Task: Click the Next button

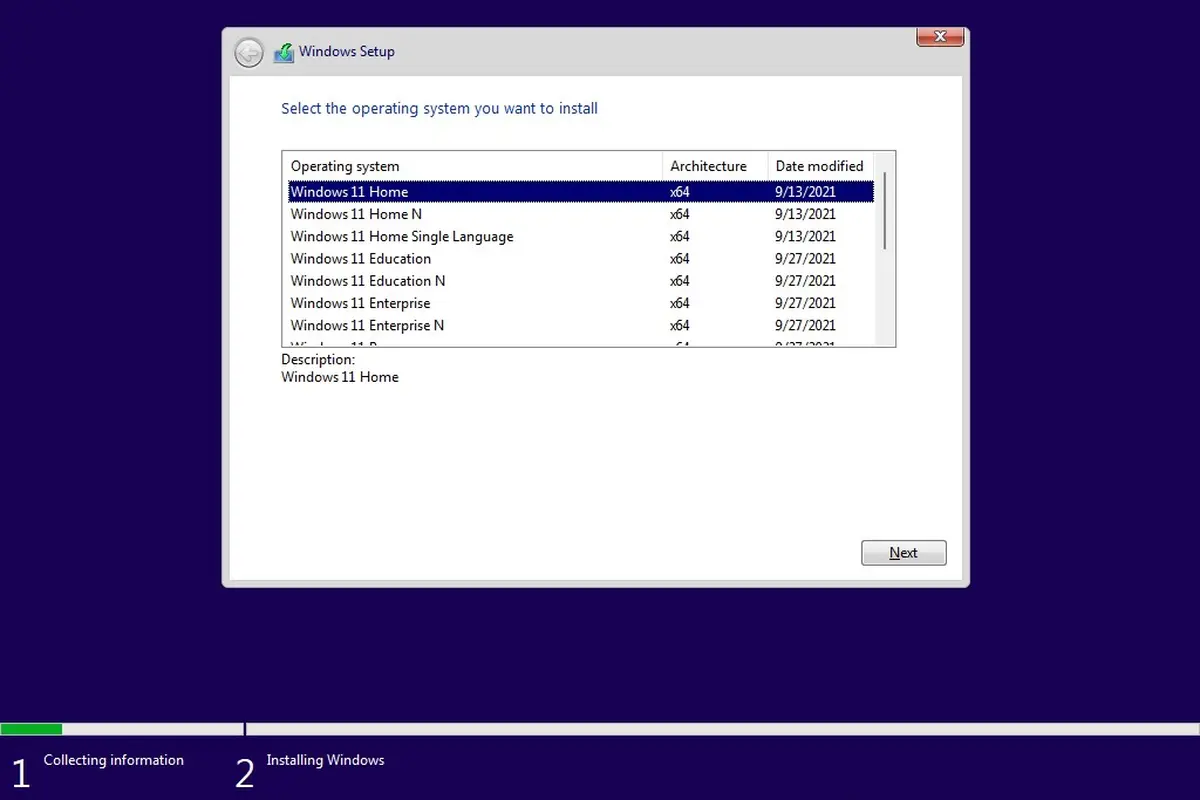Action: (903, 552)
